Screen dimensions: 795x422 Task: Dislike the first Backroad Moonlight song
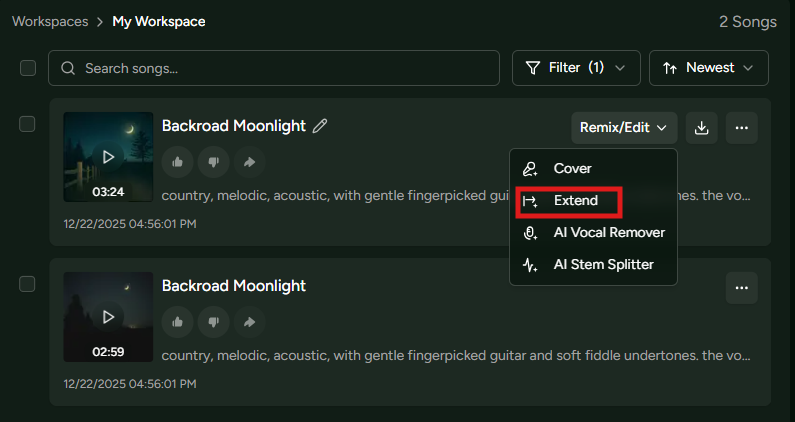pos(213,161)
